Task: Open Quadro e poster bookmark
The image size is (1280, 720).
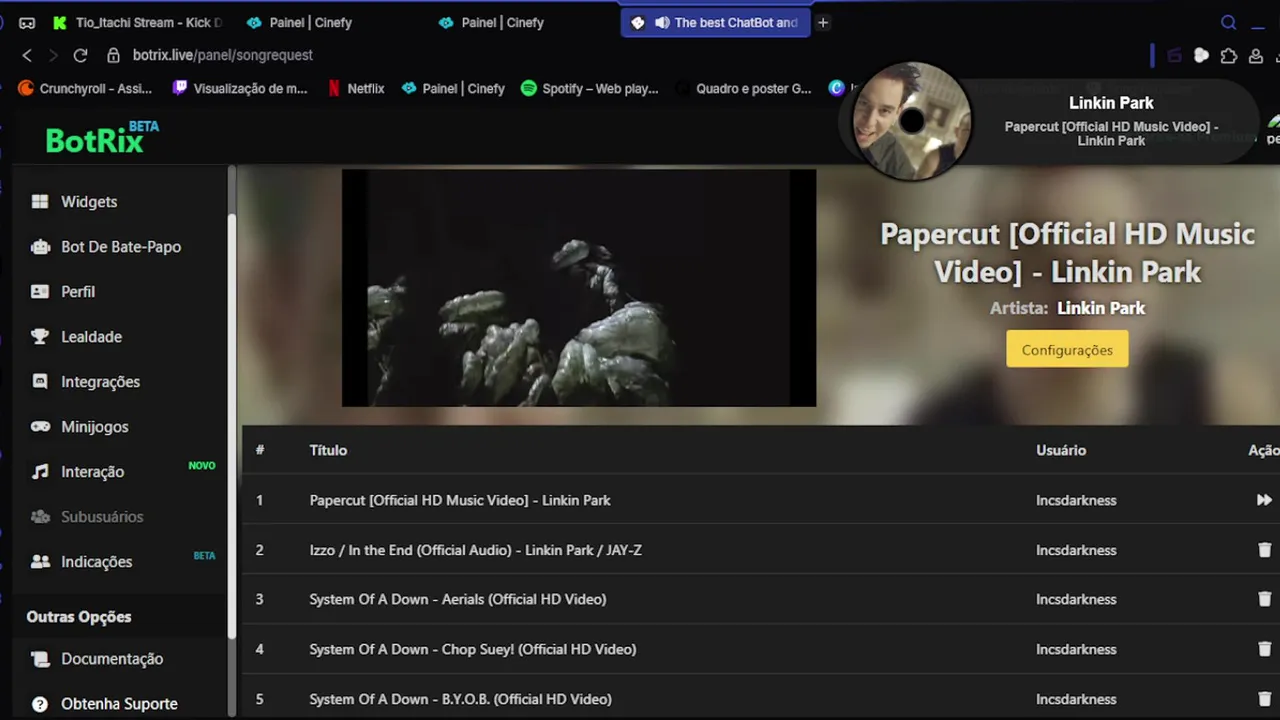Action: [x=743, y=88]
